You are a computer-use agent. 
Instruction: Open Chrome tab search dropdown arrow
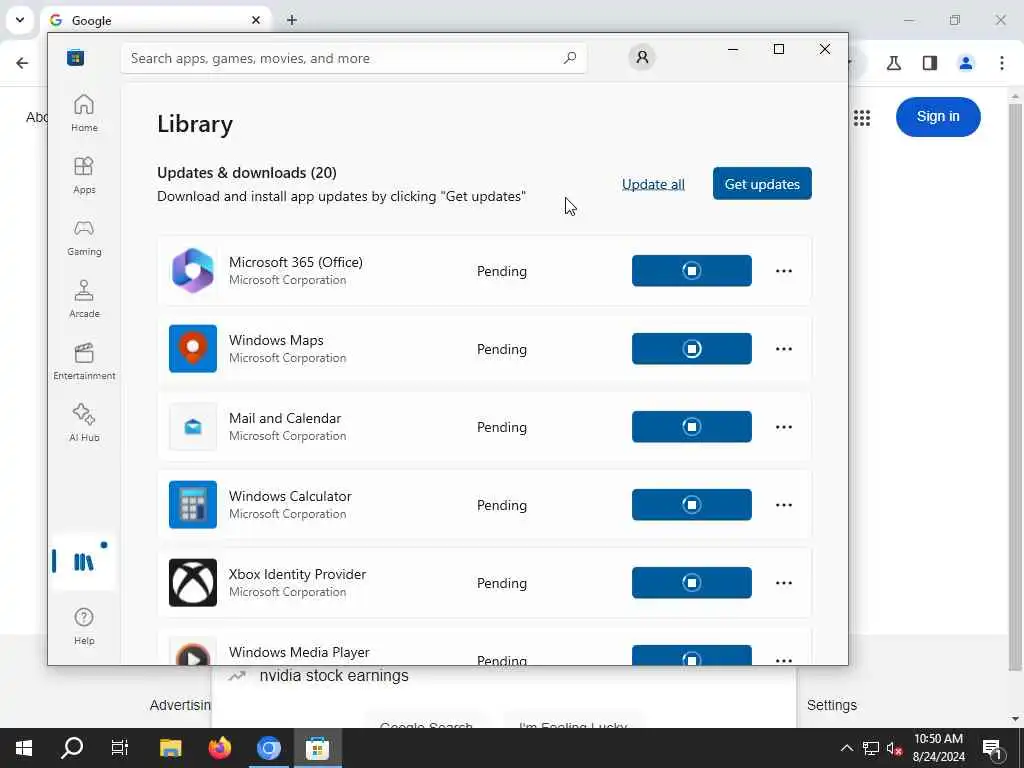[x=20, y=20]
